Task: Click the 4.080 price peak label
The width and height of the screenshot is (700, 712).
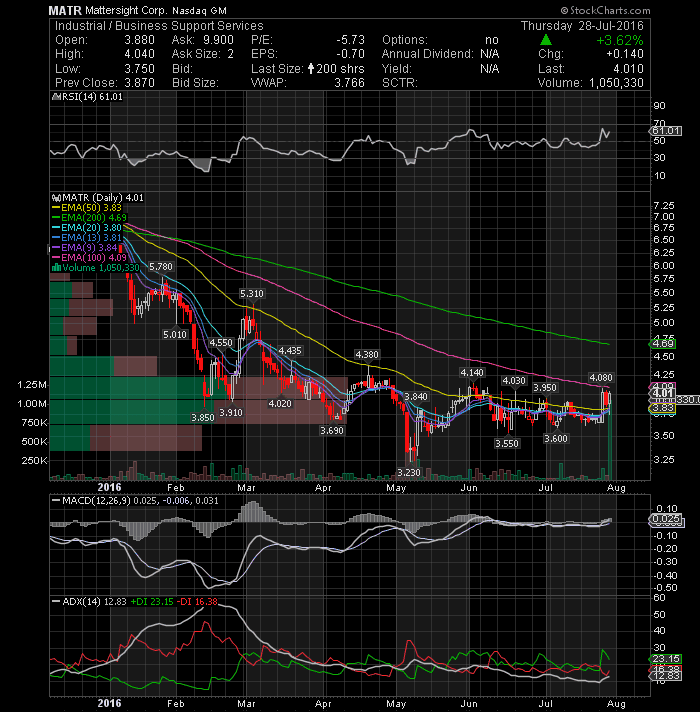Action: pos(601,378)
